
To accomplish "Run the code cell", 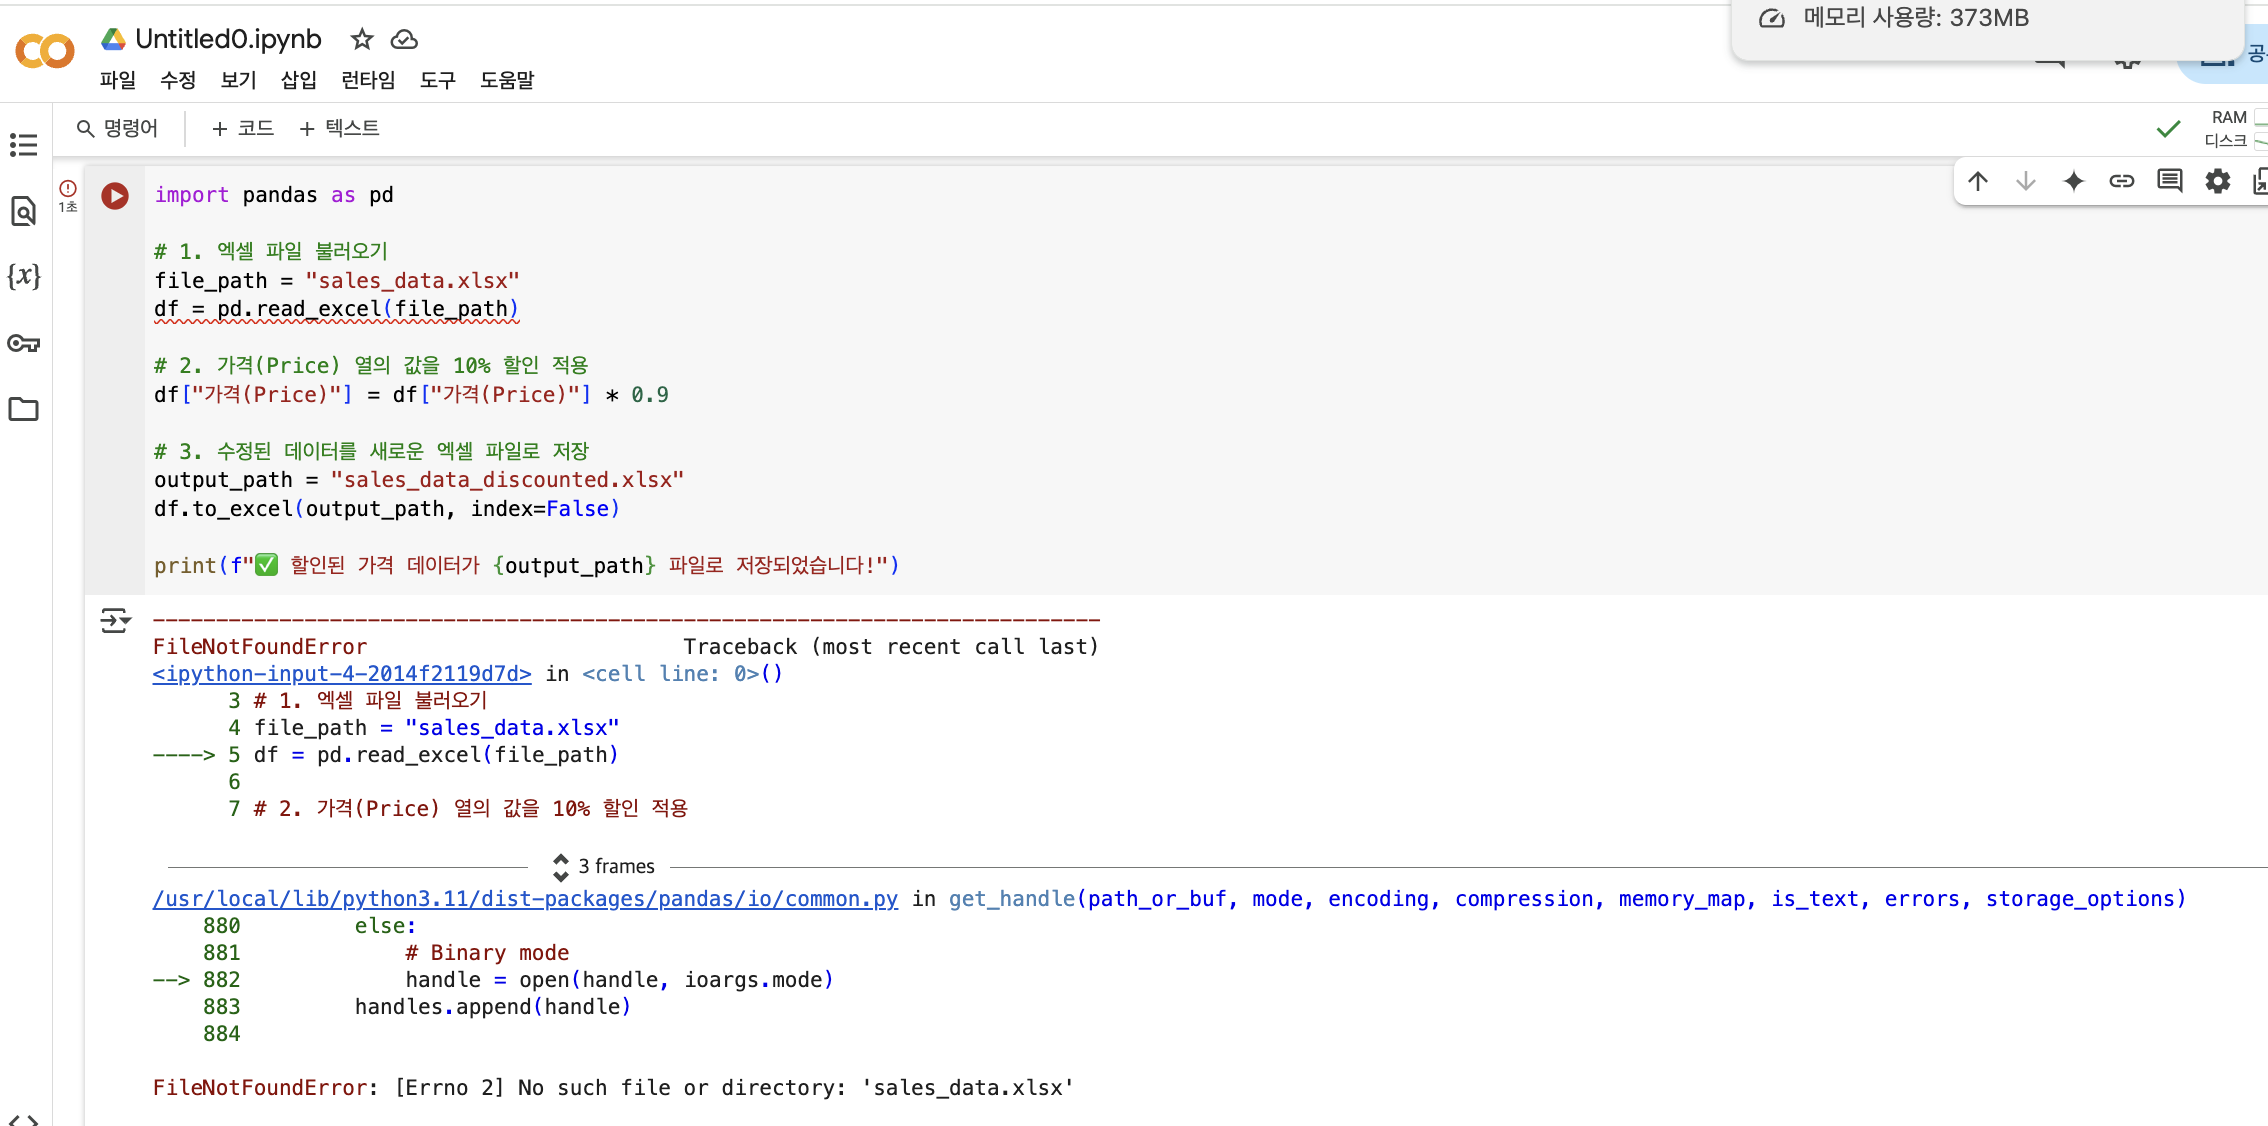I will click(115, 196).
